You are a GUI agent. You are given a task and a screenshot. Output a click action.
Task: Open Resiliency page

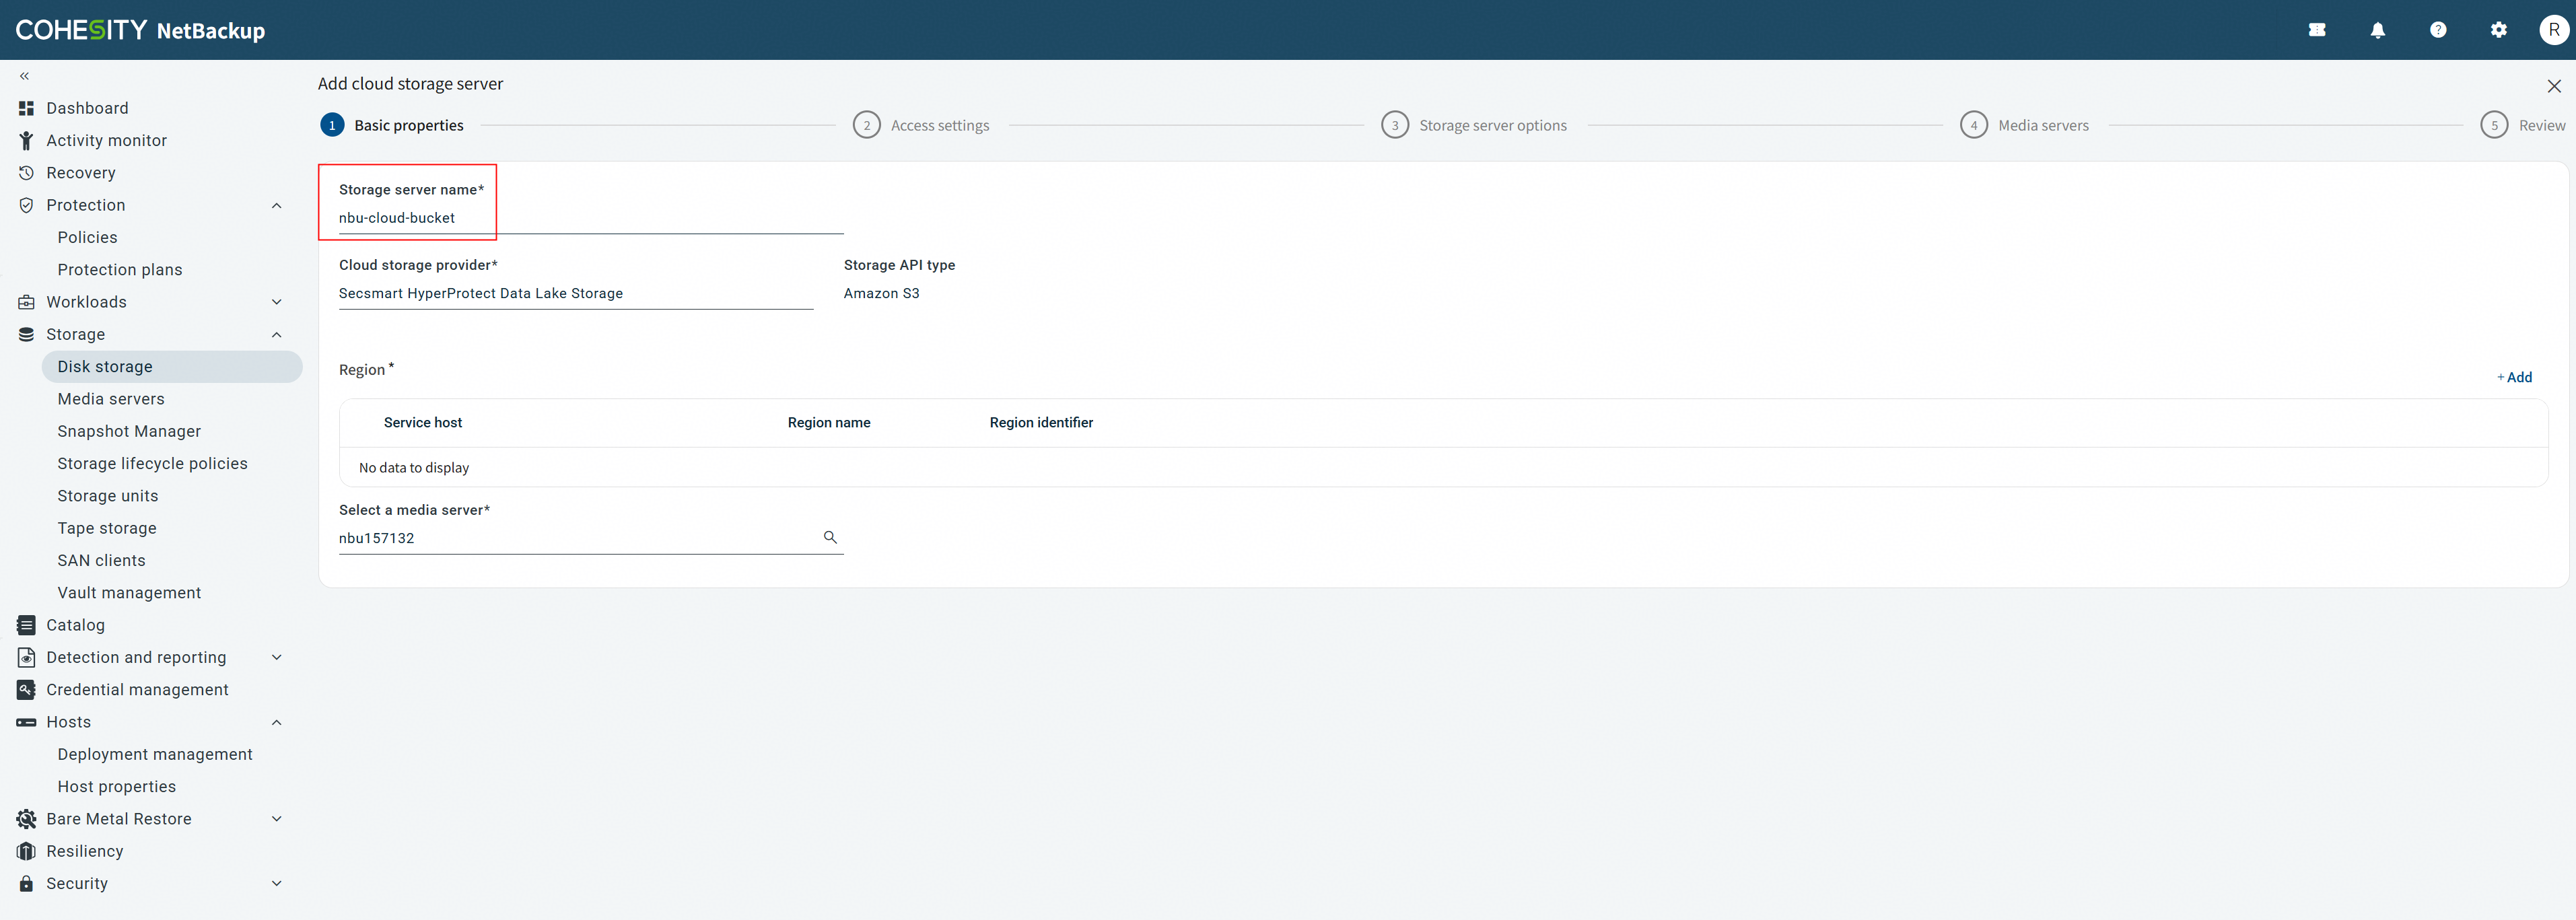click(85, 851)
